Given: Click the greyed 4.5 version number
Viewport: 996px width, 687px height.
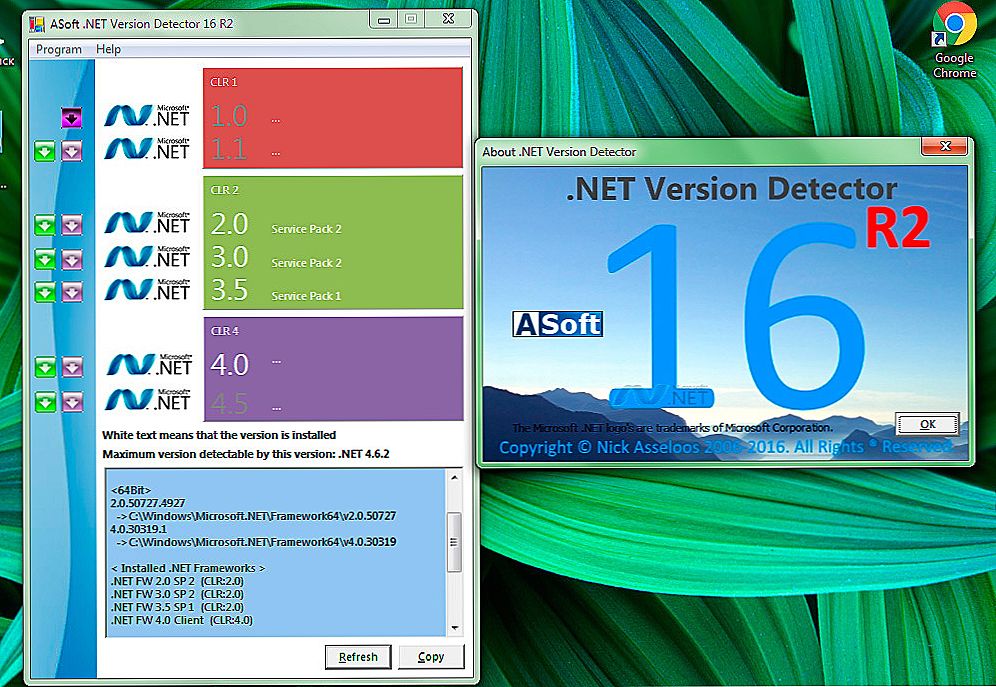Looking at the screenshot, I should click(x=229, y=404).
